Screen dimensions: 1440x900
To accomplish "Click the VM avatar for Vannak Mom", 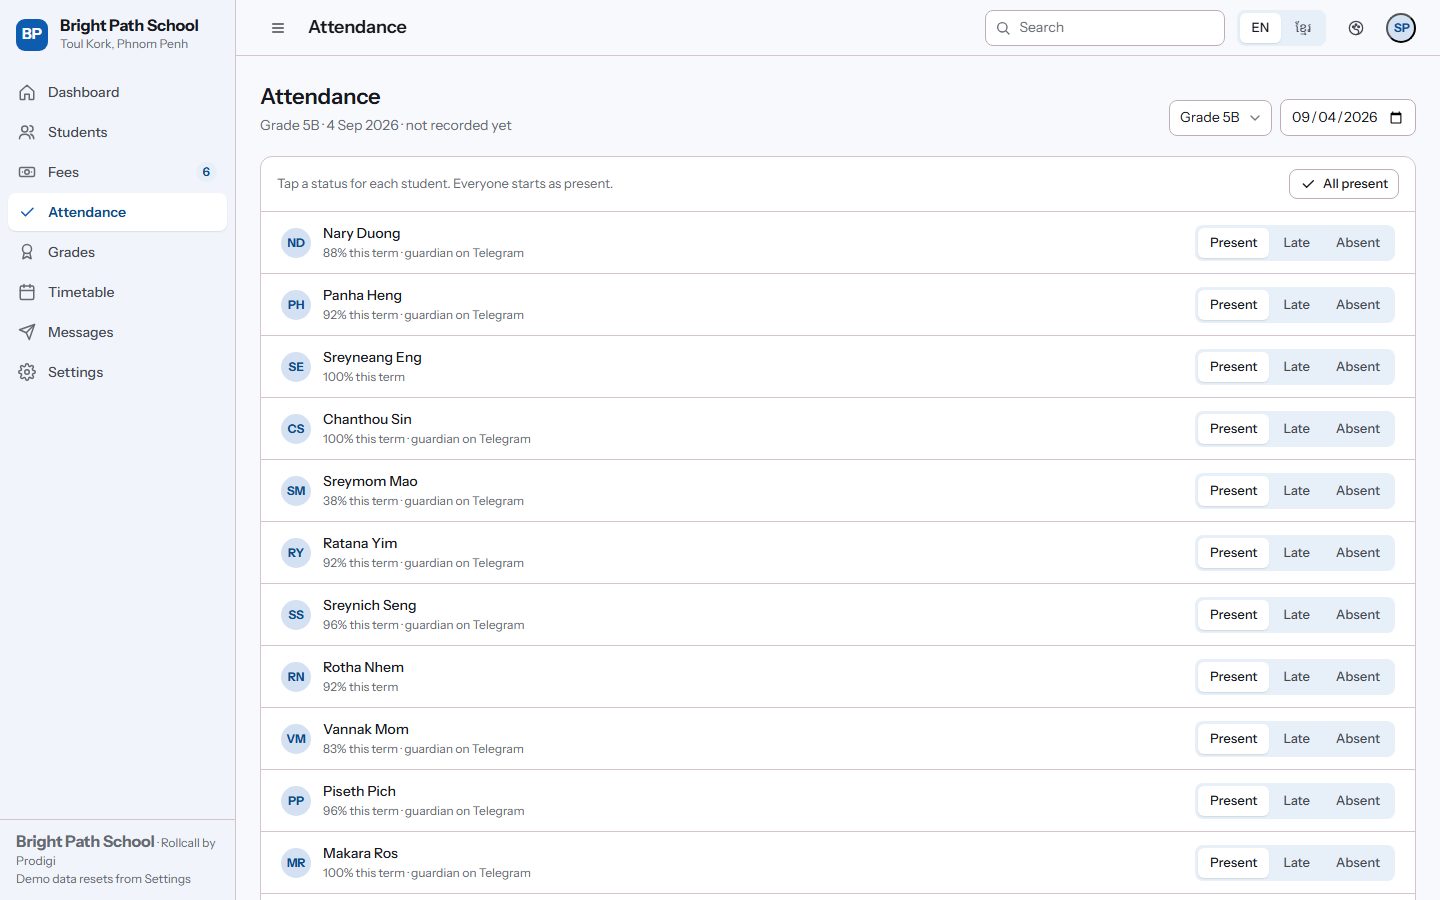I will click(x=296, y=739).
